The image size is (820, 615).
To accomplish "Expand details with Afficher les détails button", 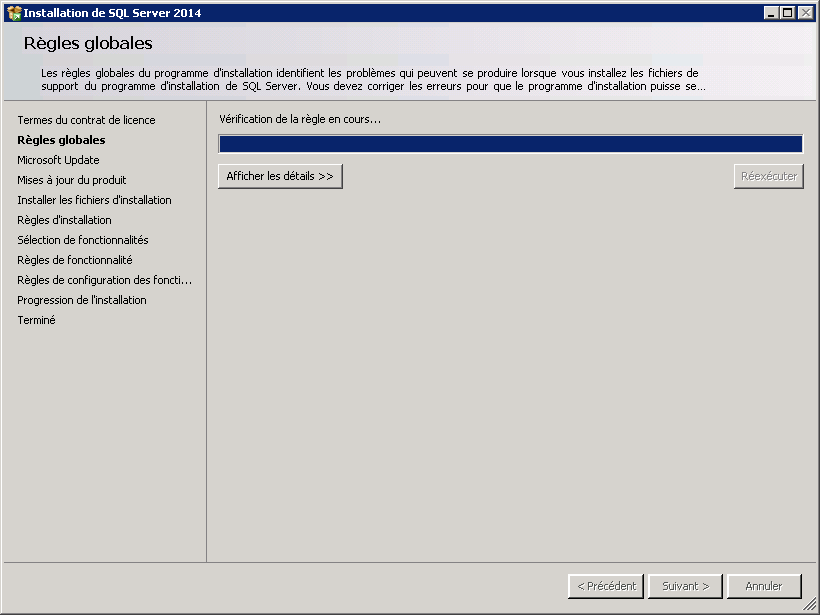I will 280,176.
